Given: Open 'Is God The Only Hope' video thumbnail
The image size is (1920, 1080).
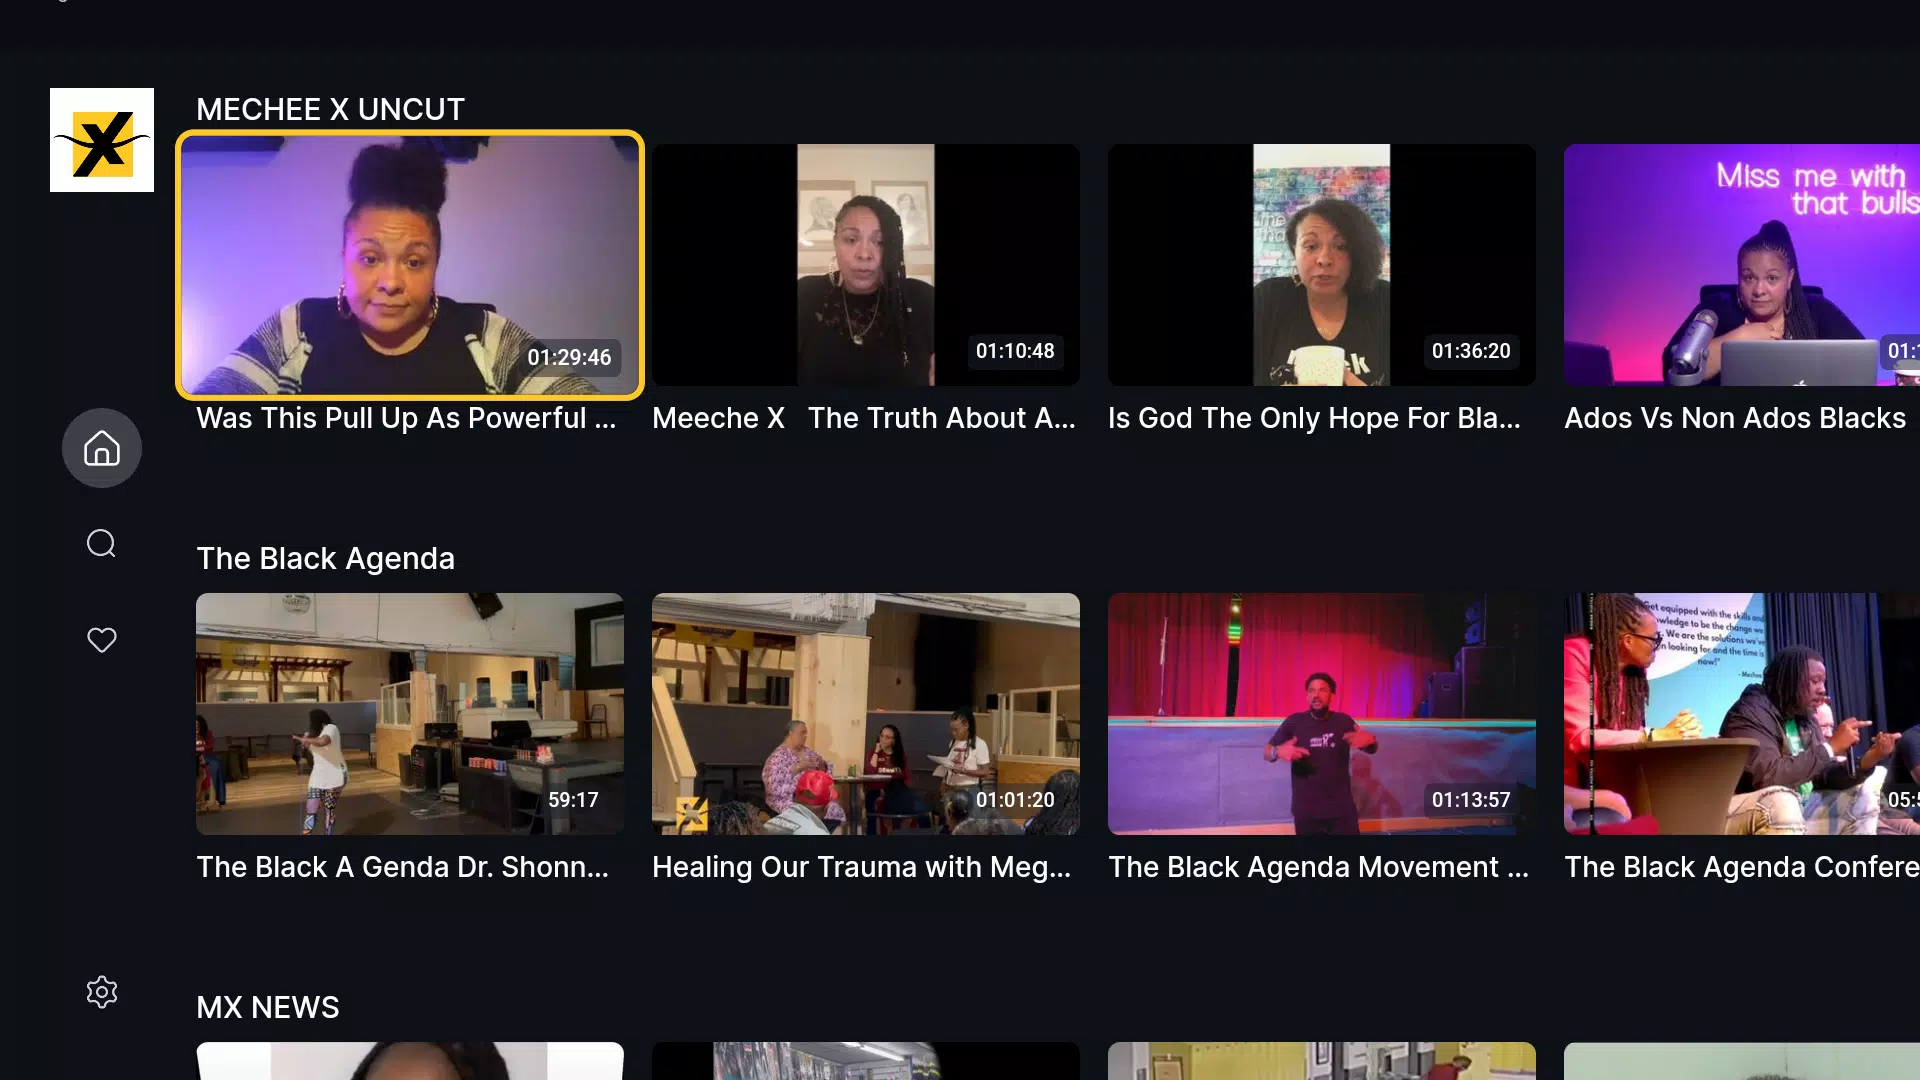Looking at the screenshot, I should 1322,265.
